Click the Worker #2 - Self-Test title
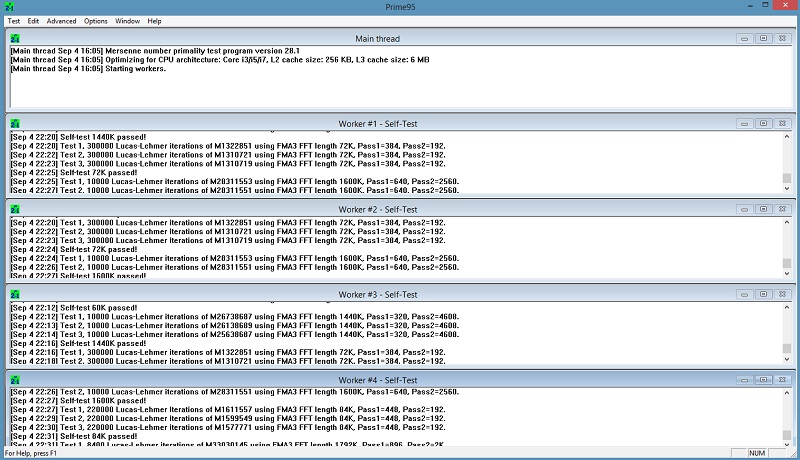This screenshot has height=460, width=800. point(378,209)
